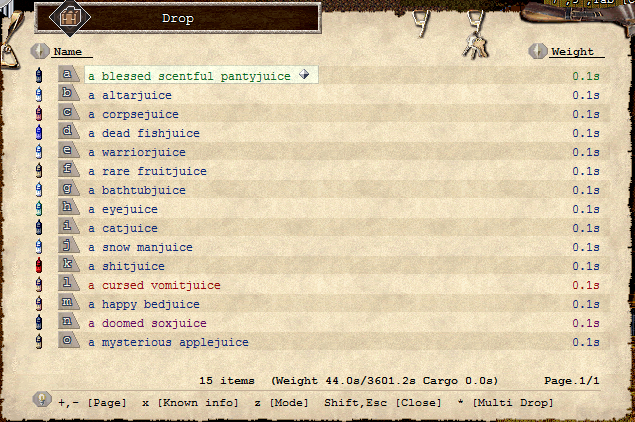Click the backpack icon beside Drop title
Image resolution: width=635 pixels, height=422 pixels.
(70, 18)
